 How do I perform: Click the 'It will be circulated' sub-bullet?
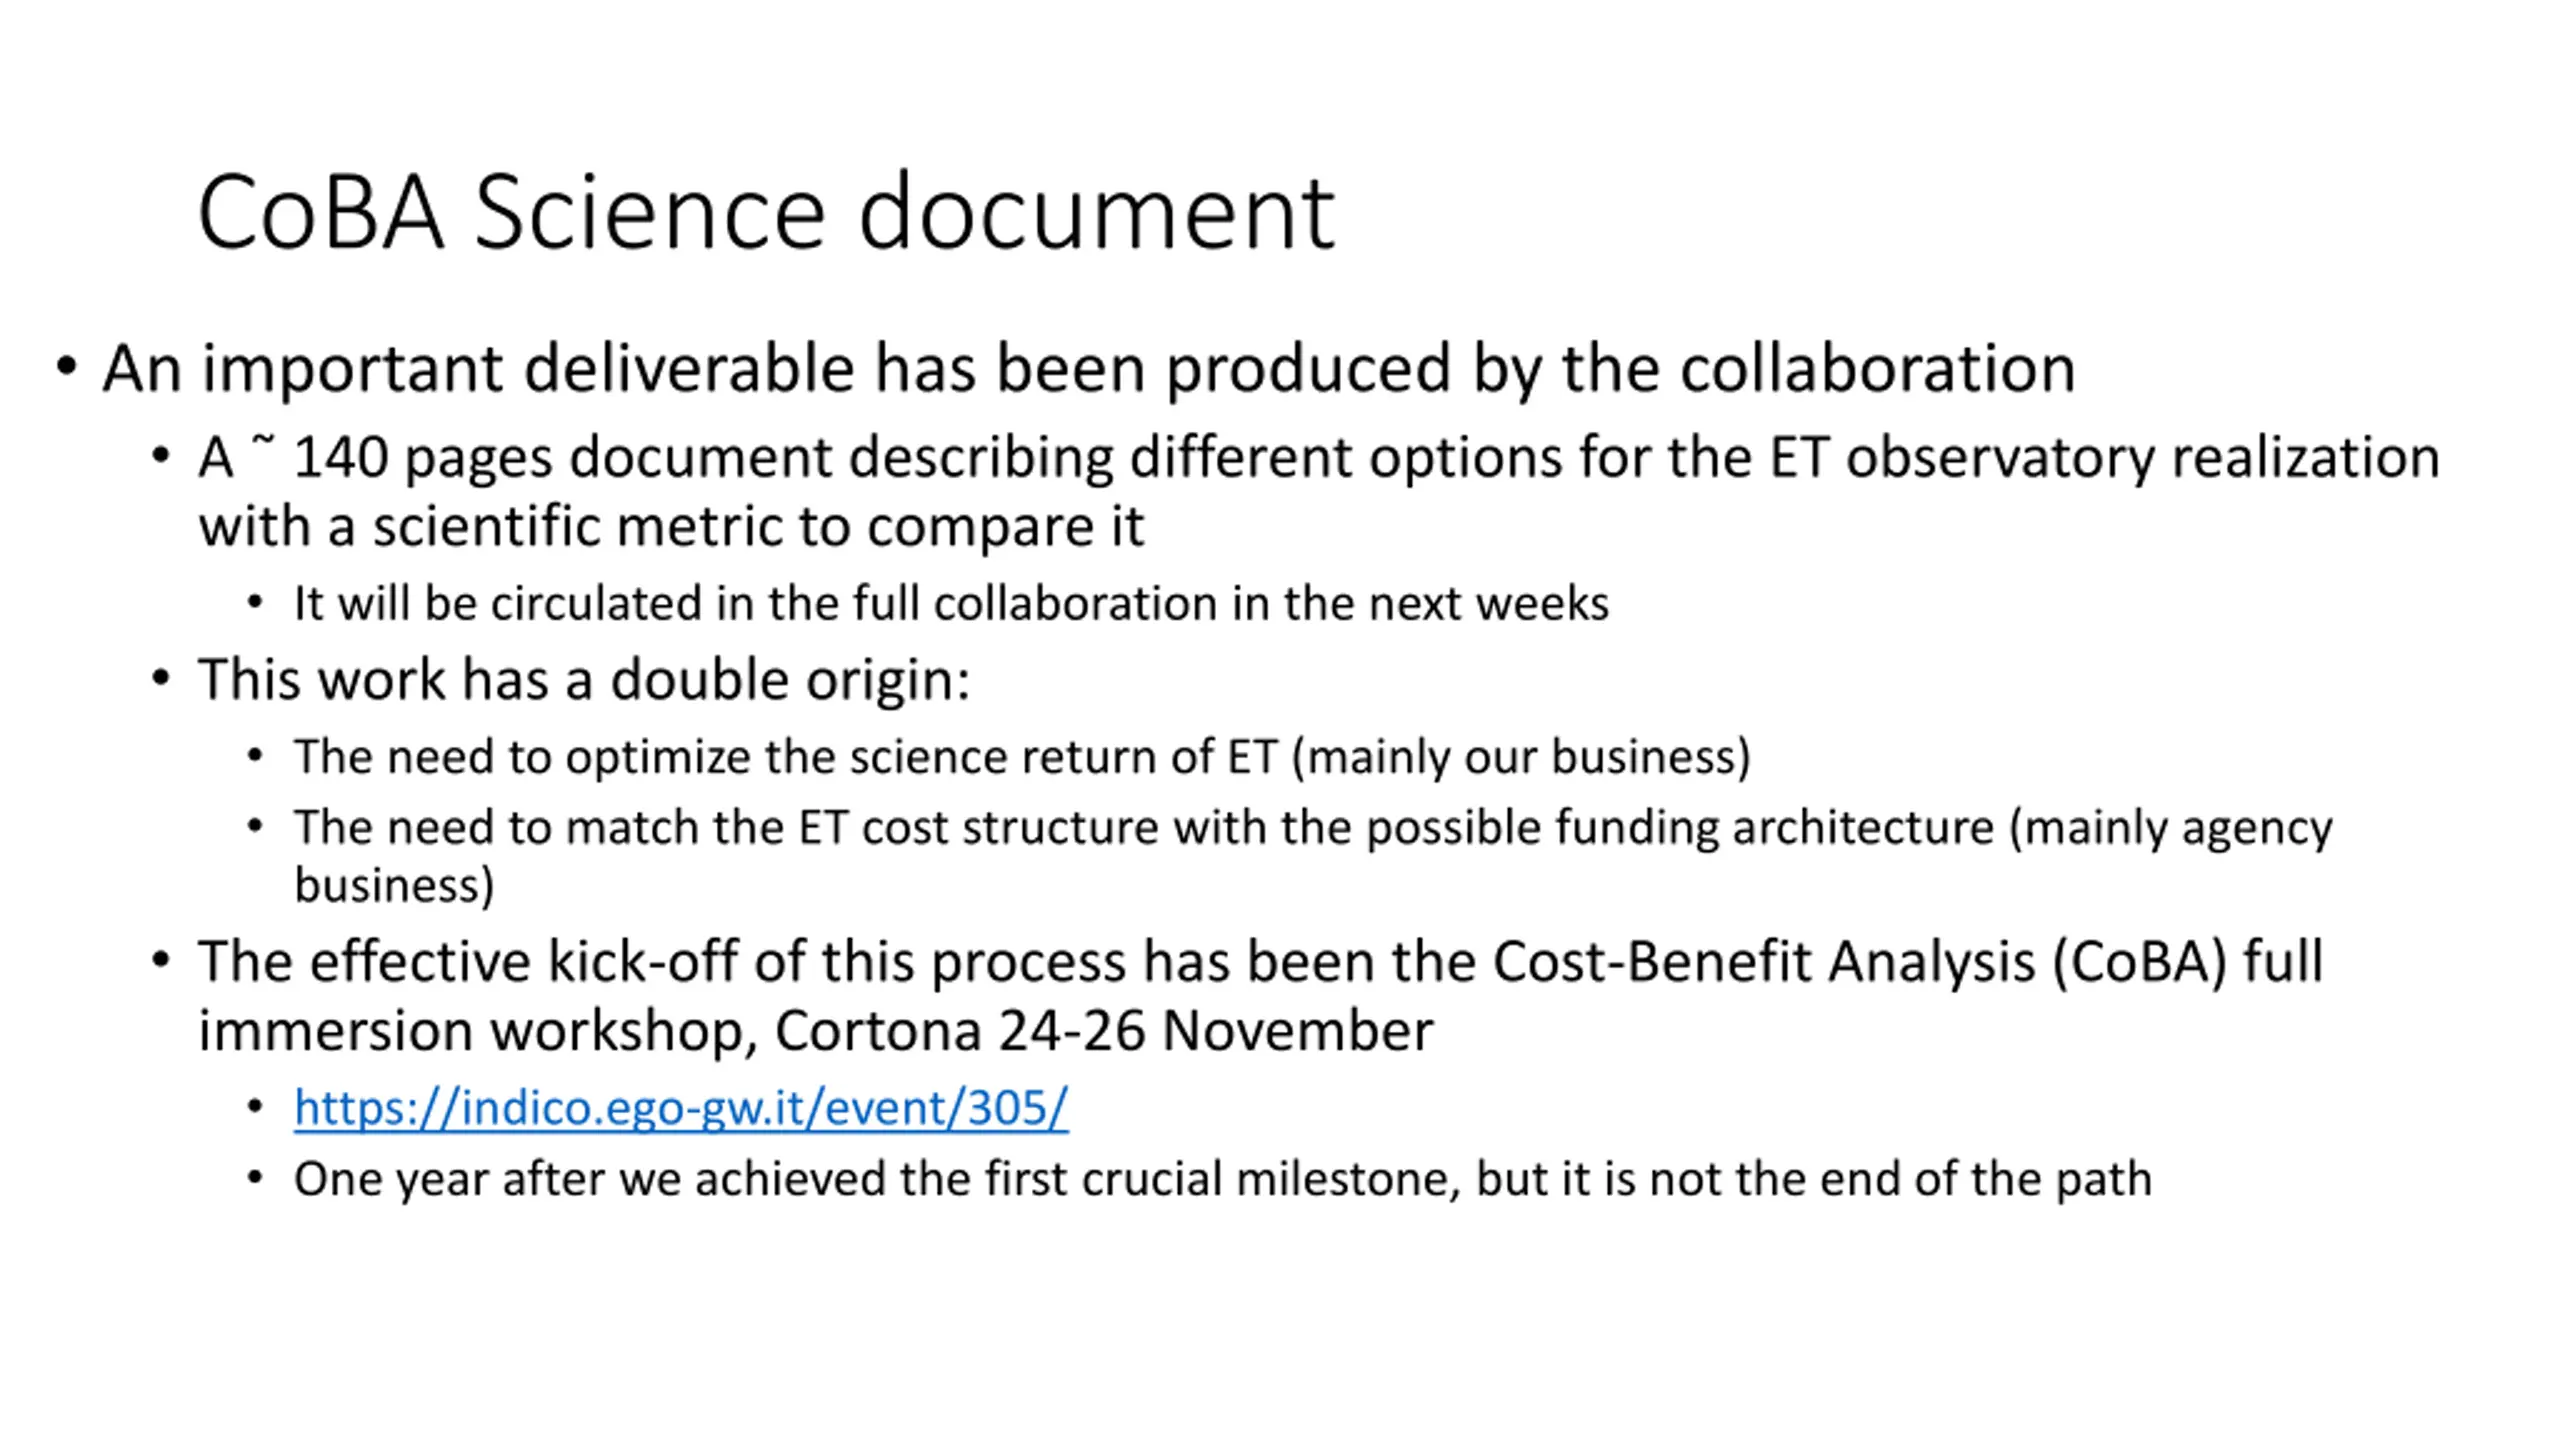tap(951, 604)
